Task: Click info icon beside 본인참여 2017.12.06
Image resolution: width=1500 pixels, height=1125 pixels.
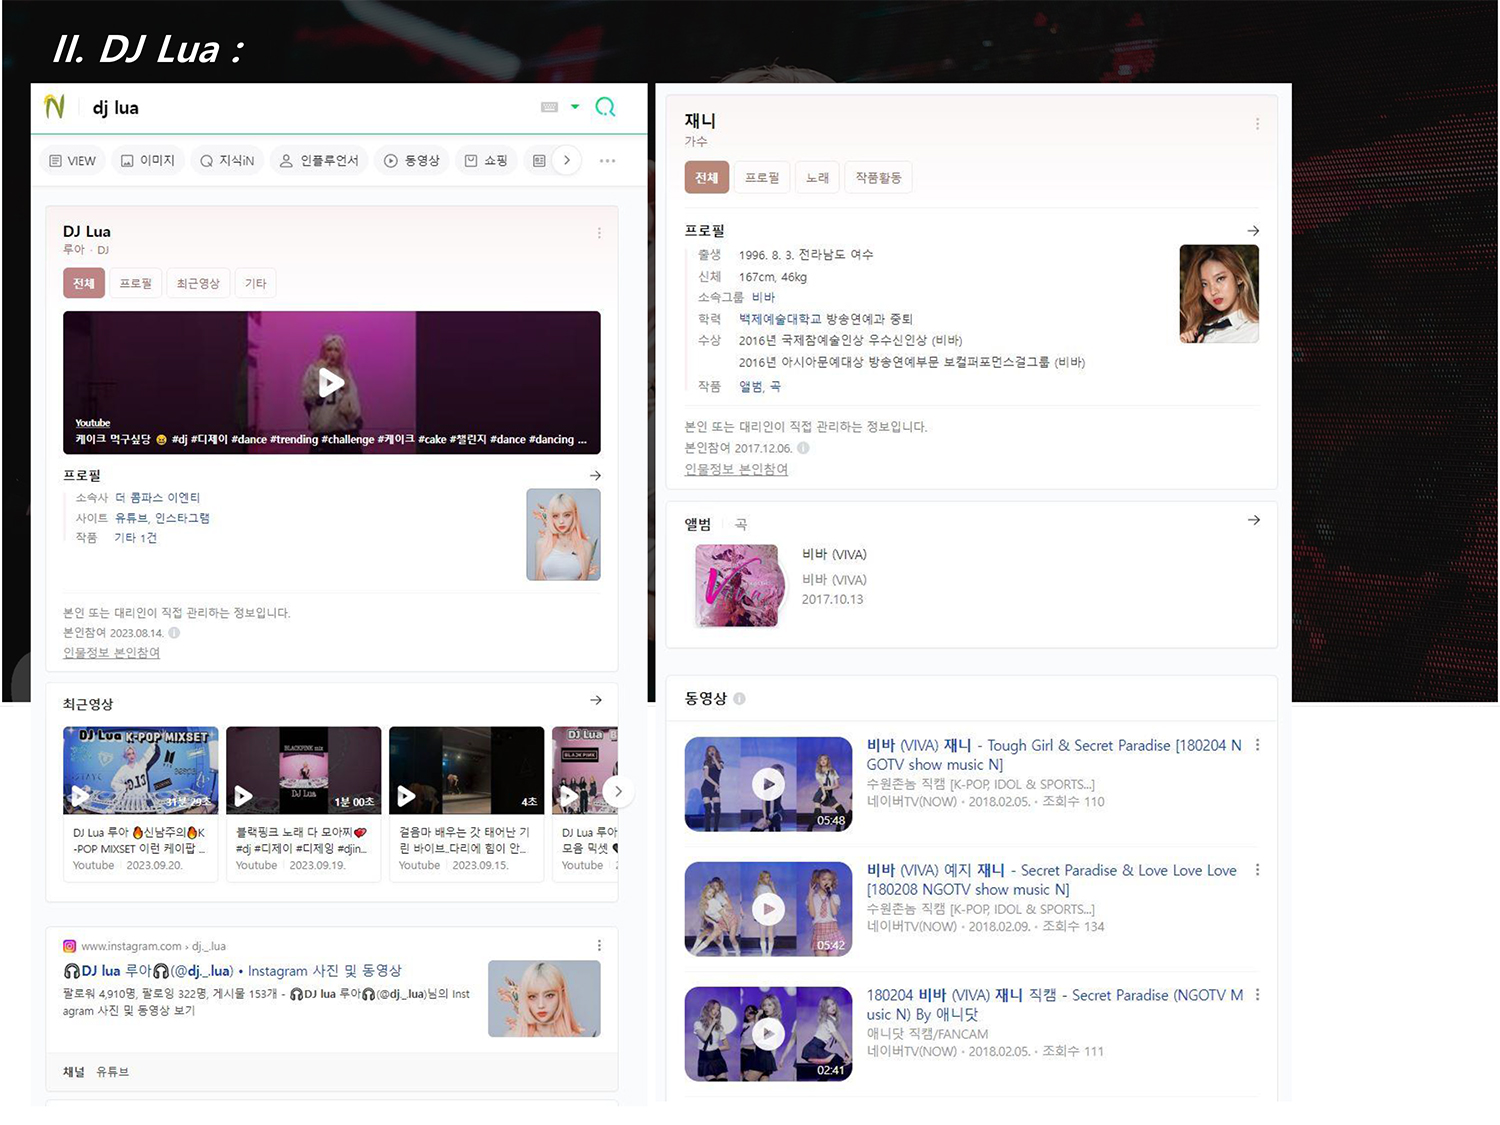Action: (x=802, y=448)
